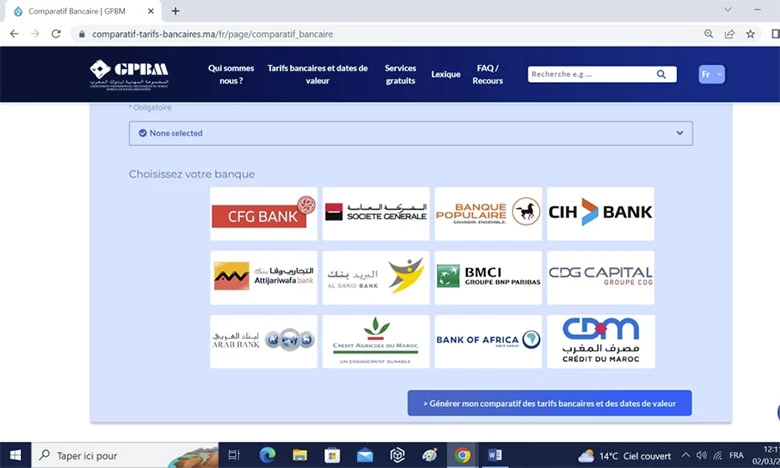Open Tarifs bancaires et dates de valeur

coord(317,75)
